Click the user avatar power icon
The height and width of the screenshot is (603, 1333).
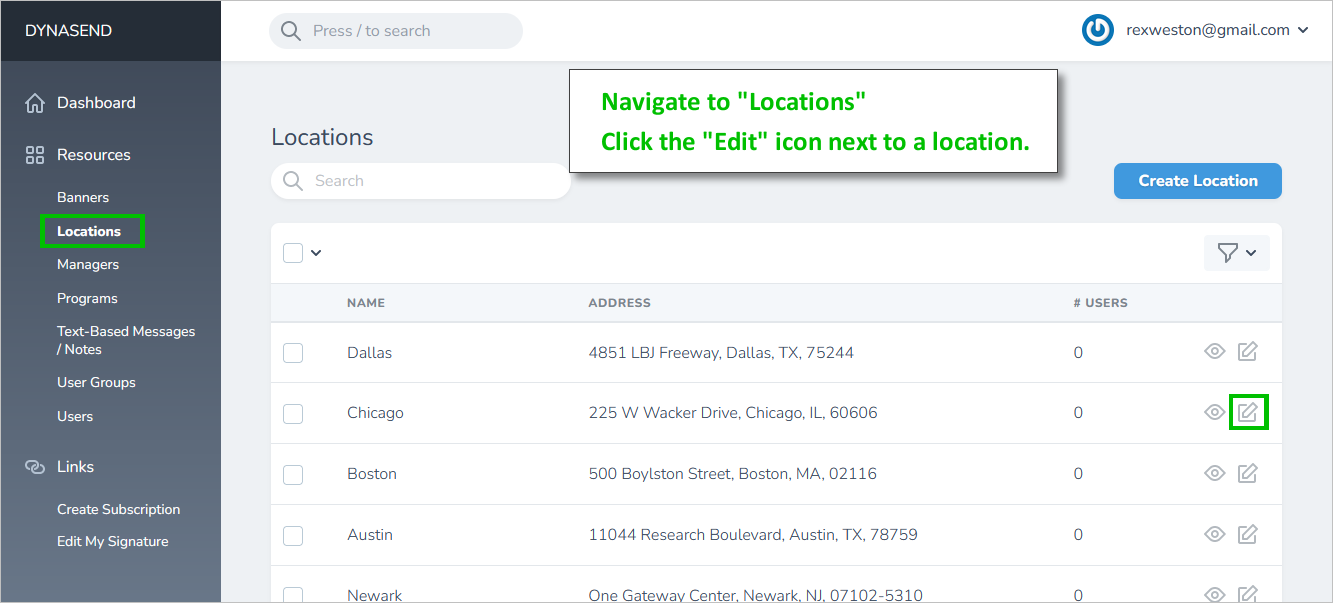click(x=1098, y=30)
